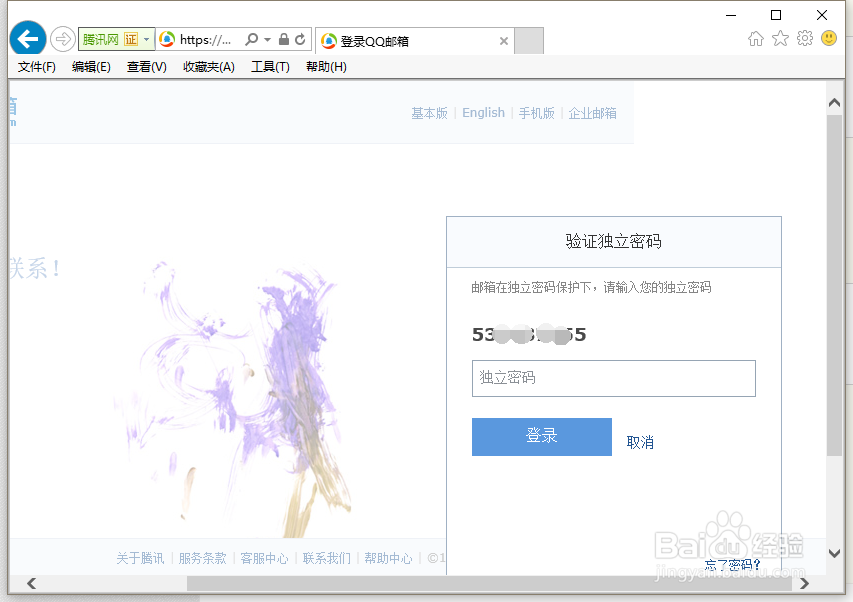Switch to English version link
853x602 pixels.
point(484,113)
